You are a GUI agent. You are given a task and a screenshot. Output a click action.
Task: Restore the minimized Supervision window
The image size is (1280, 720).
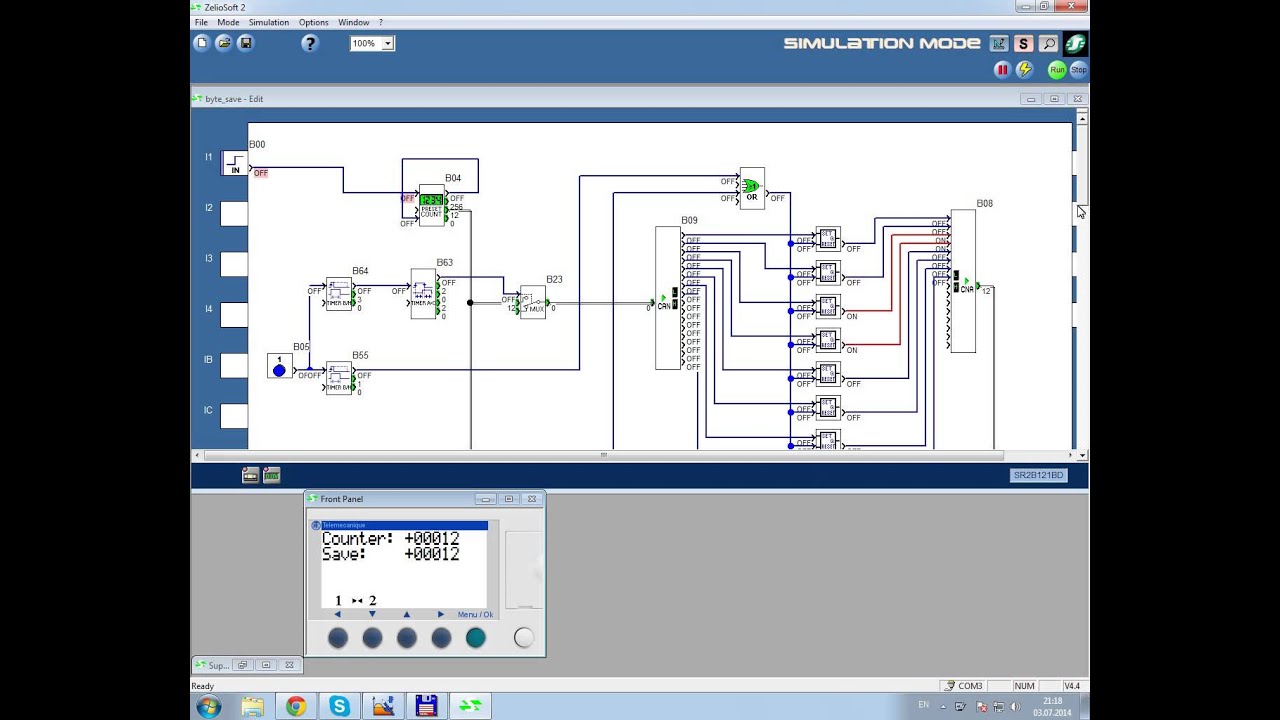[x=242, y=665]
